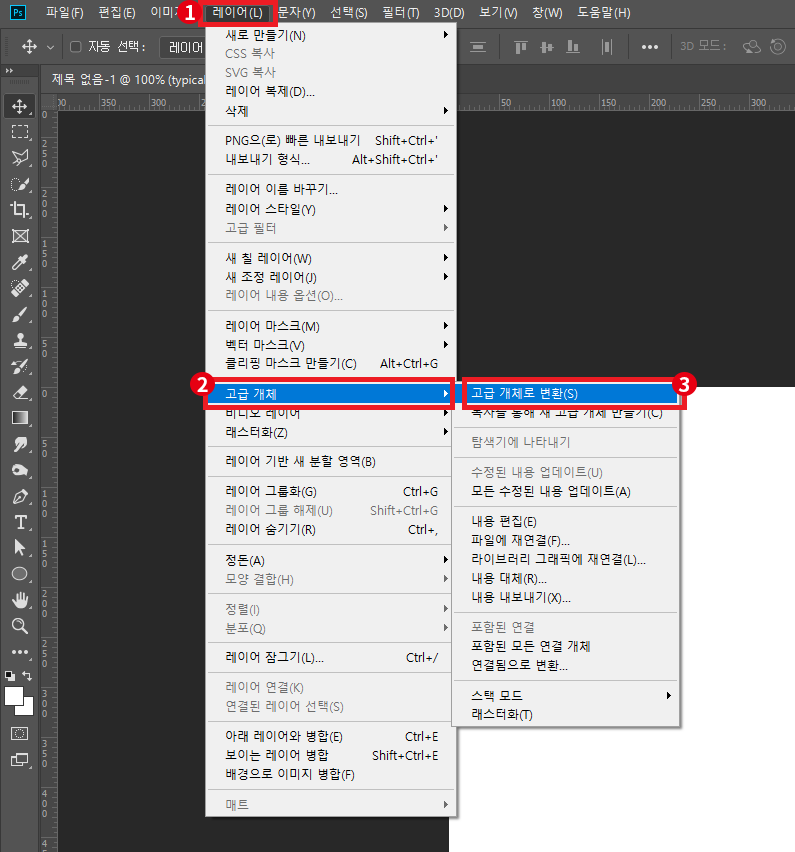Expand the 래스터화(Z) submenu
This screenshot has height=852, width=795.
point(331,432)
